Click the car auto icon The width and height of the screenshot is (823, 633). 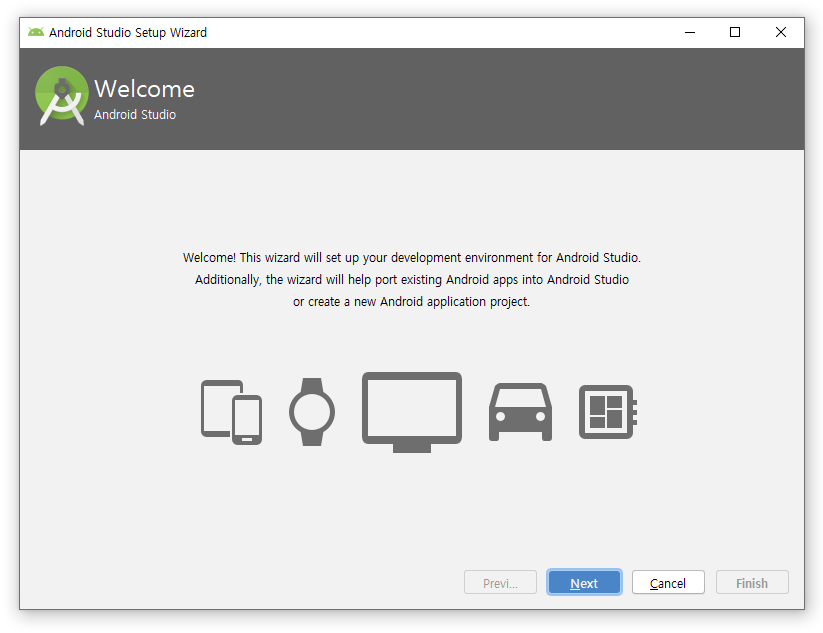coord(520,412)
